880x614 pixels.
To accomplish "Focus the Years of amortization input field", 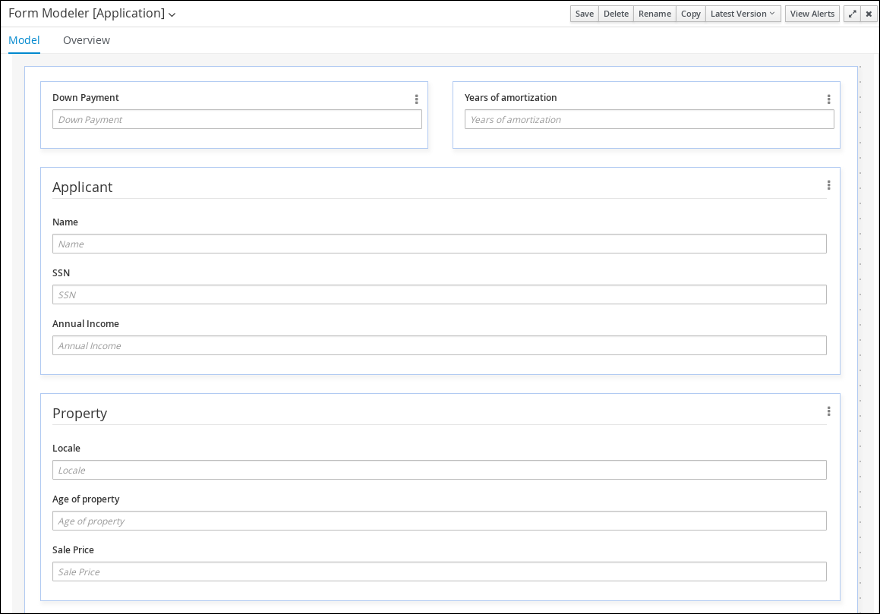I will click(649, 119).
